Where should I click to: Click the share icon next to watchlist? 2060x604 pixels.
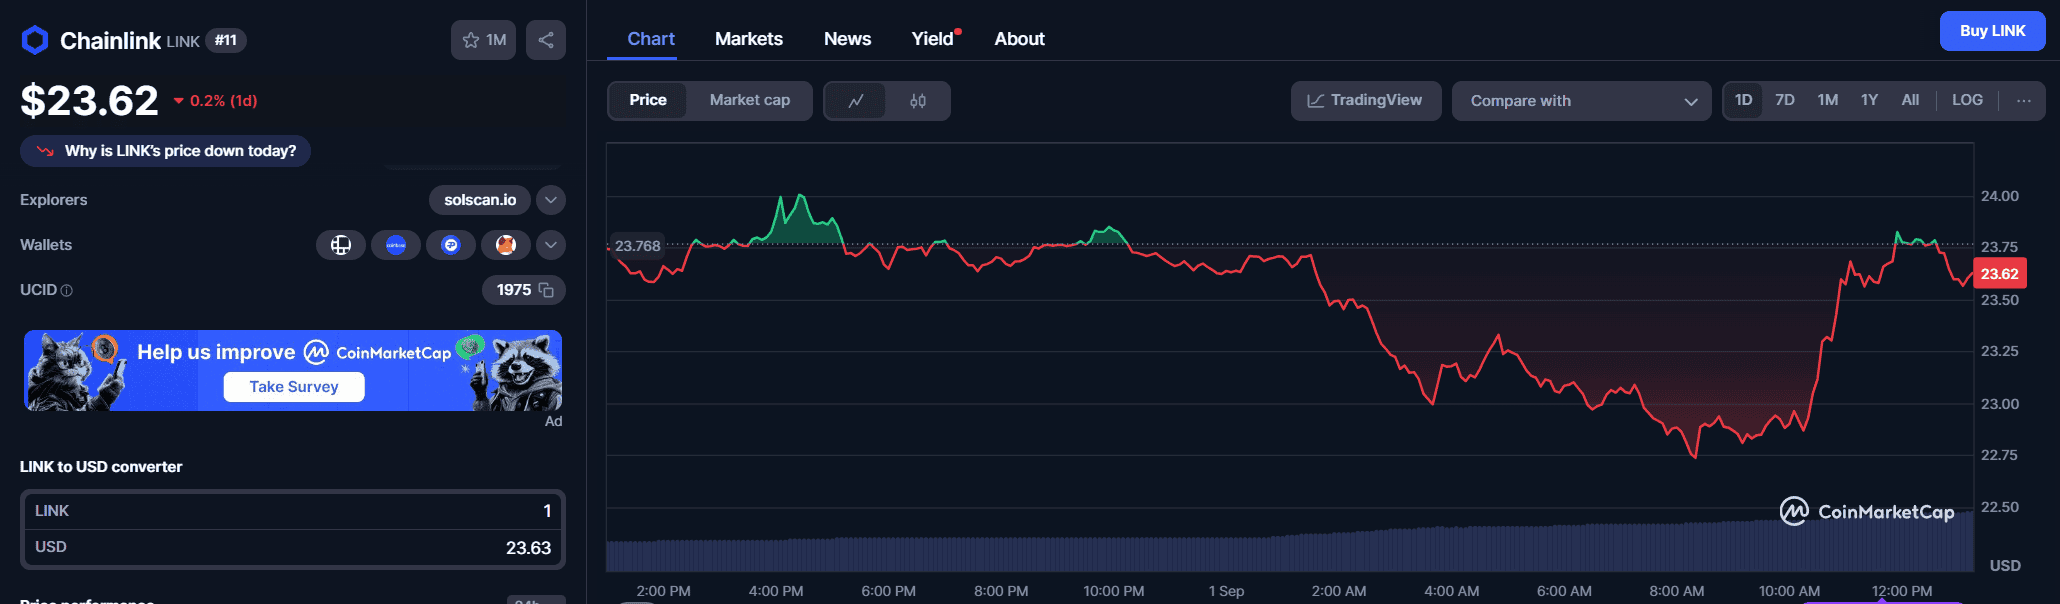[x=545, y=40]
